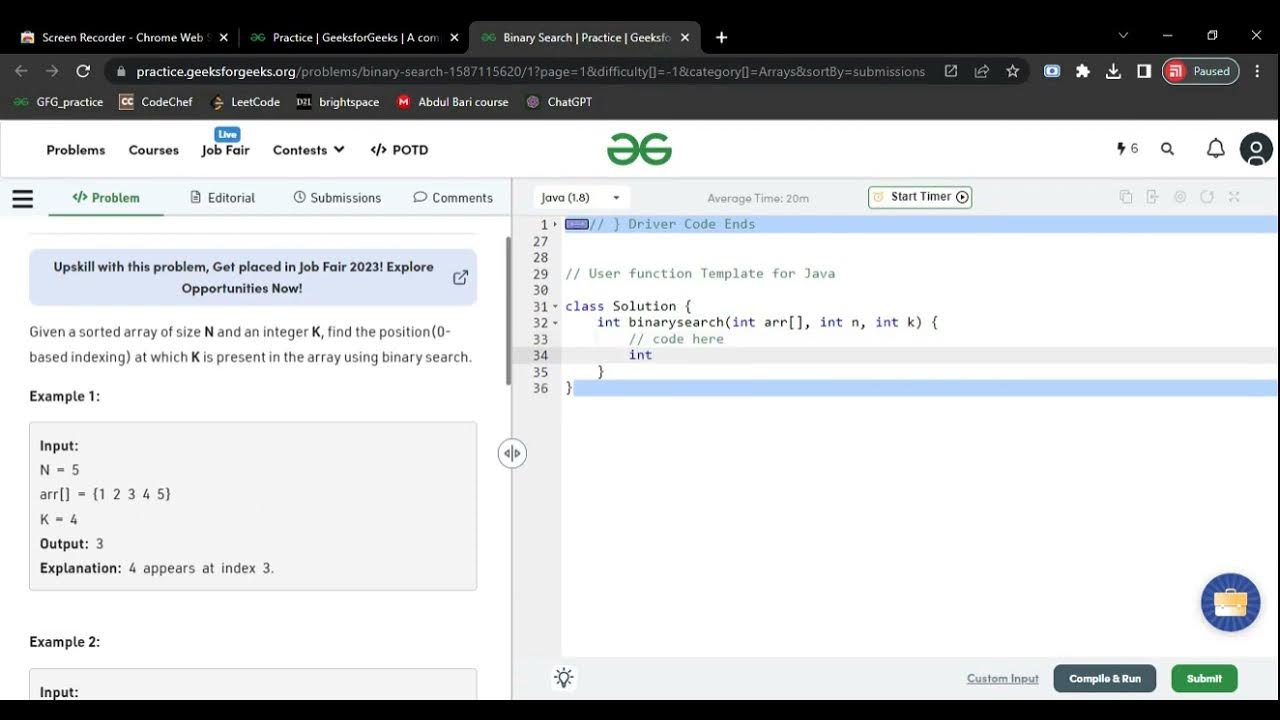Expand editor to fullscreen icon
This screenshot has height=720, width=1280.
[x=1234, y=197]
